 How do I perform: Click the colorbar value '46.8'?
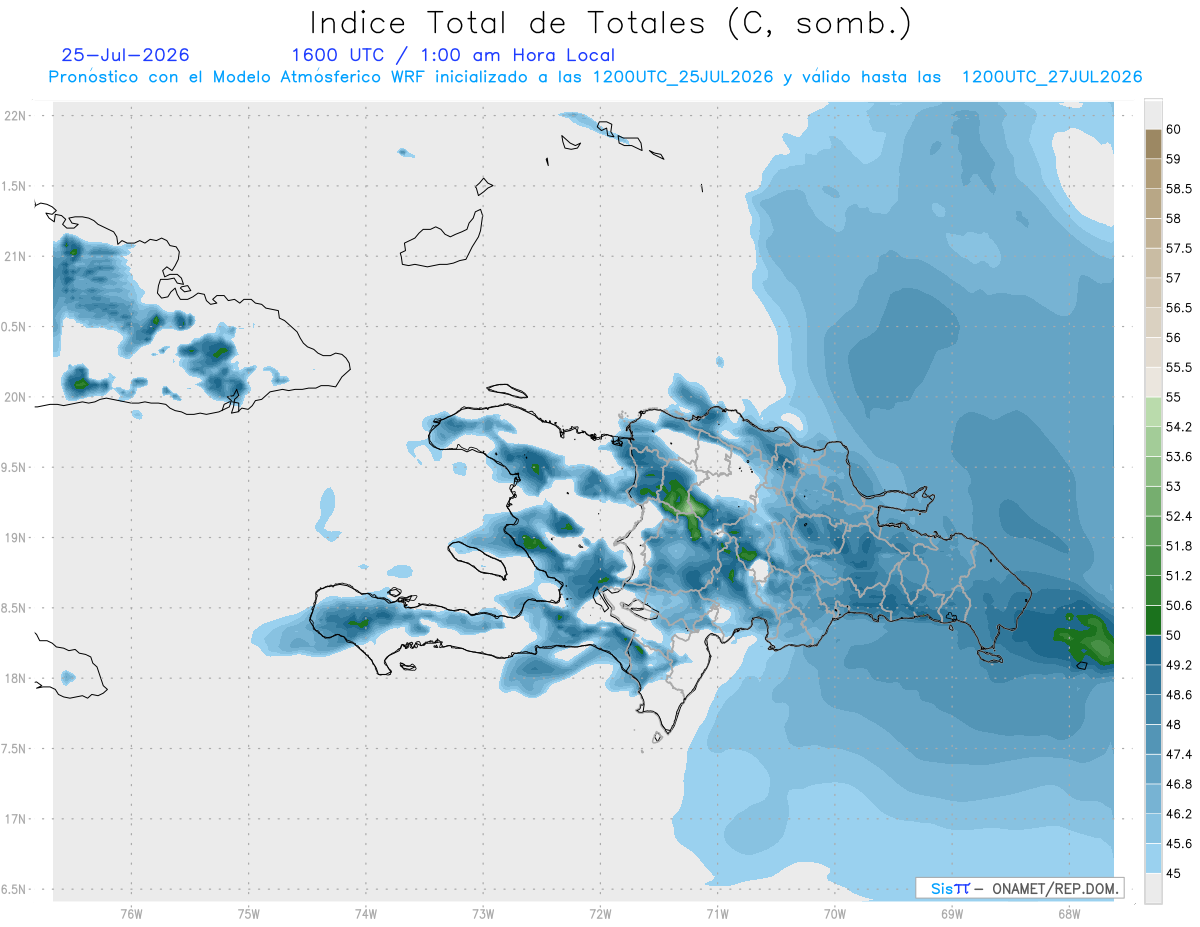coord(1178,784)
